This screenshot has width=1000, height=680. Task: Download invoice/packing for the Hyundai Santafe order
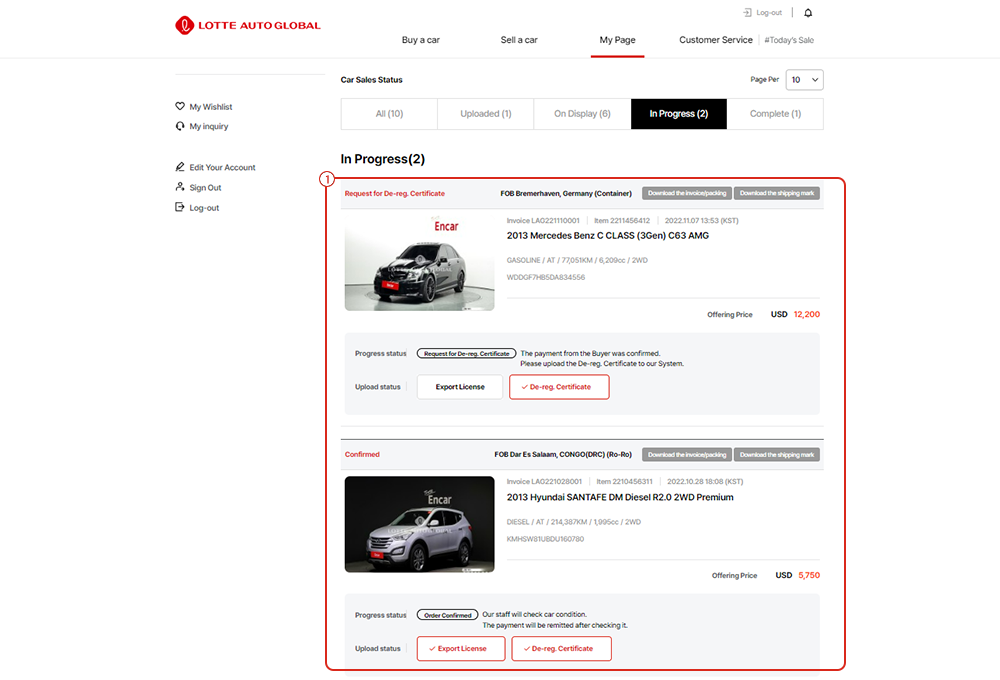pyautogui.click(x=687, y=455)
